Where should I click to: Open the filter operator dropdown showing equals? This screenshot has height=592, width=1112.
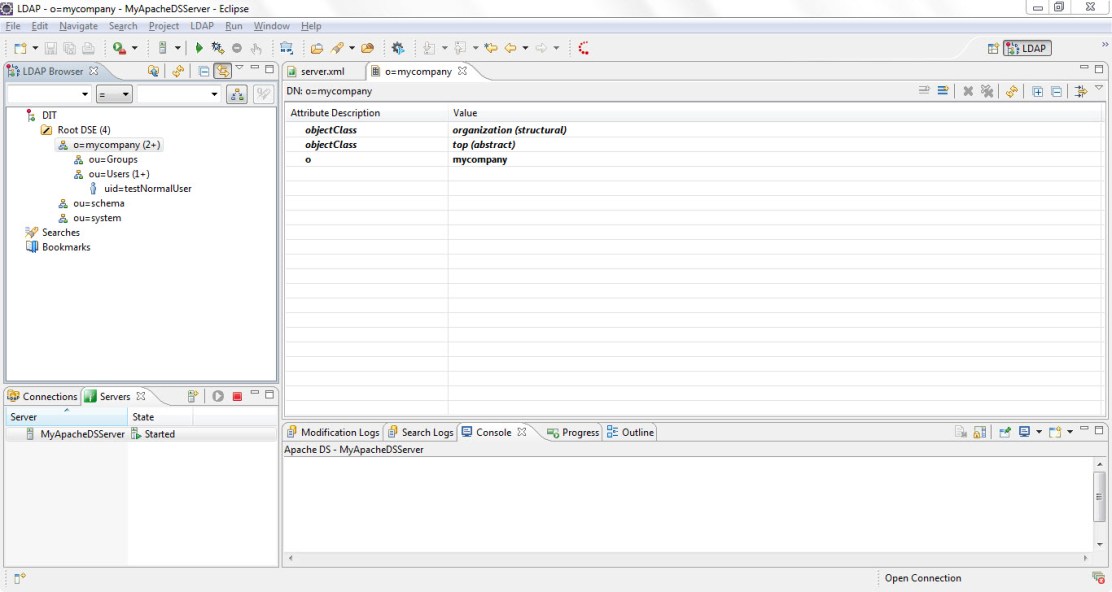pyautogui.click(x=114, y=94)
